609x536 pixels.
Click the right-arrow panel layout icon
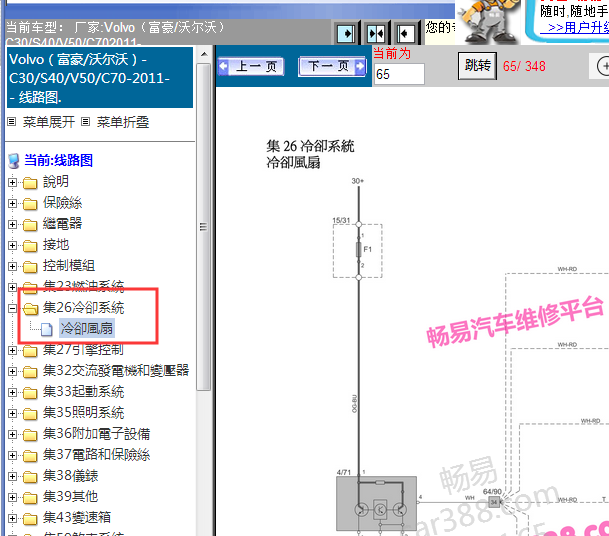point(346,33)
